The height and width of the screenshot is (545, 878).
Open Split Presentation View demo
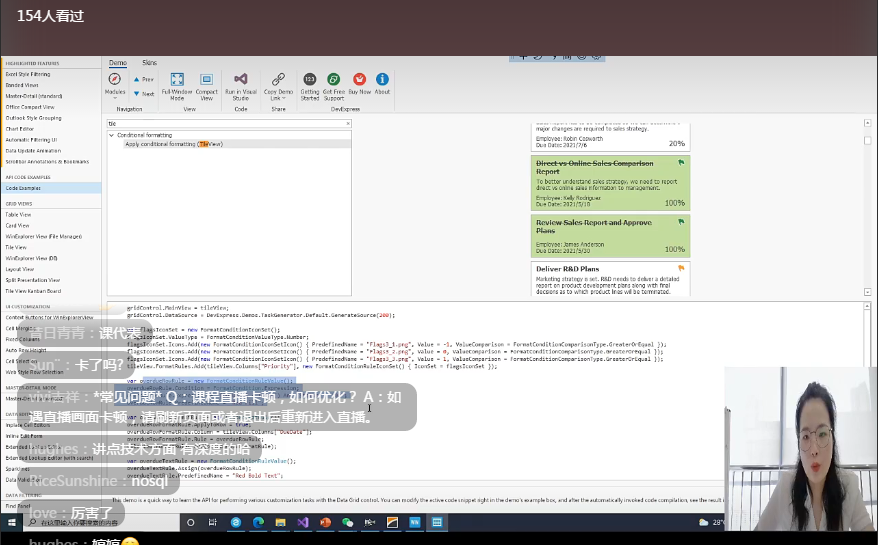tap(32, 280)
